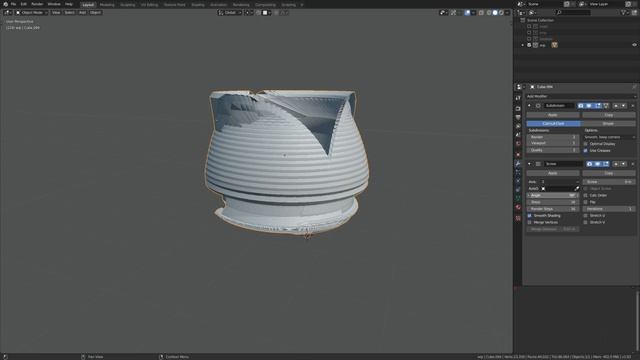Open the UV smooth options dropdown
This screenshot has width=640, height=360.
[609, 137]
